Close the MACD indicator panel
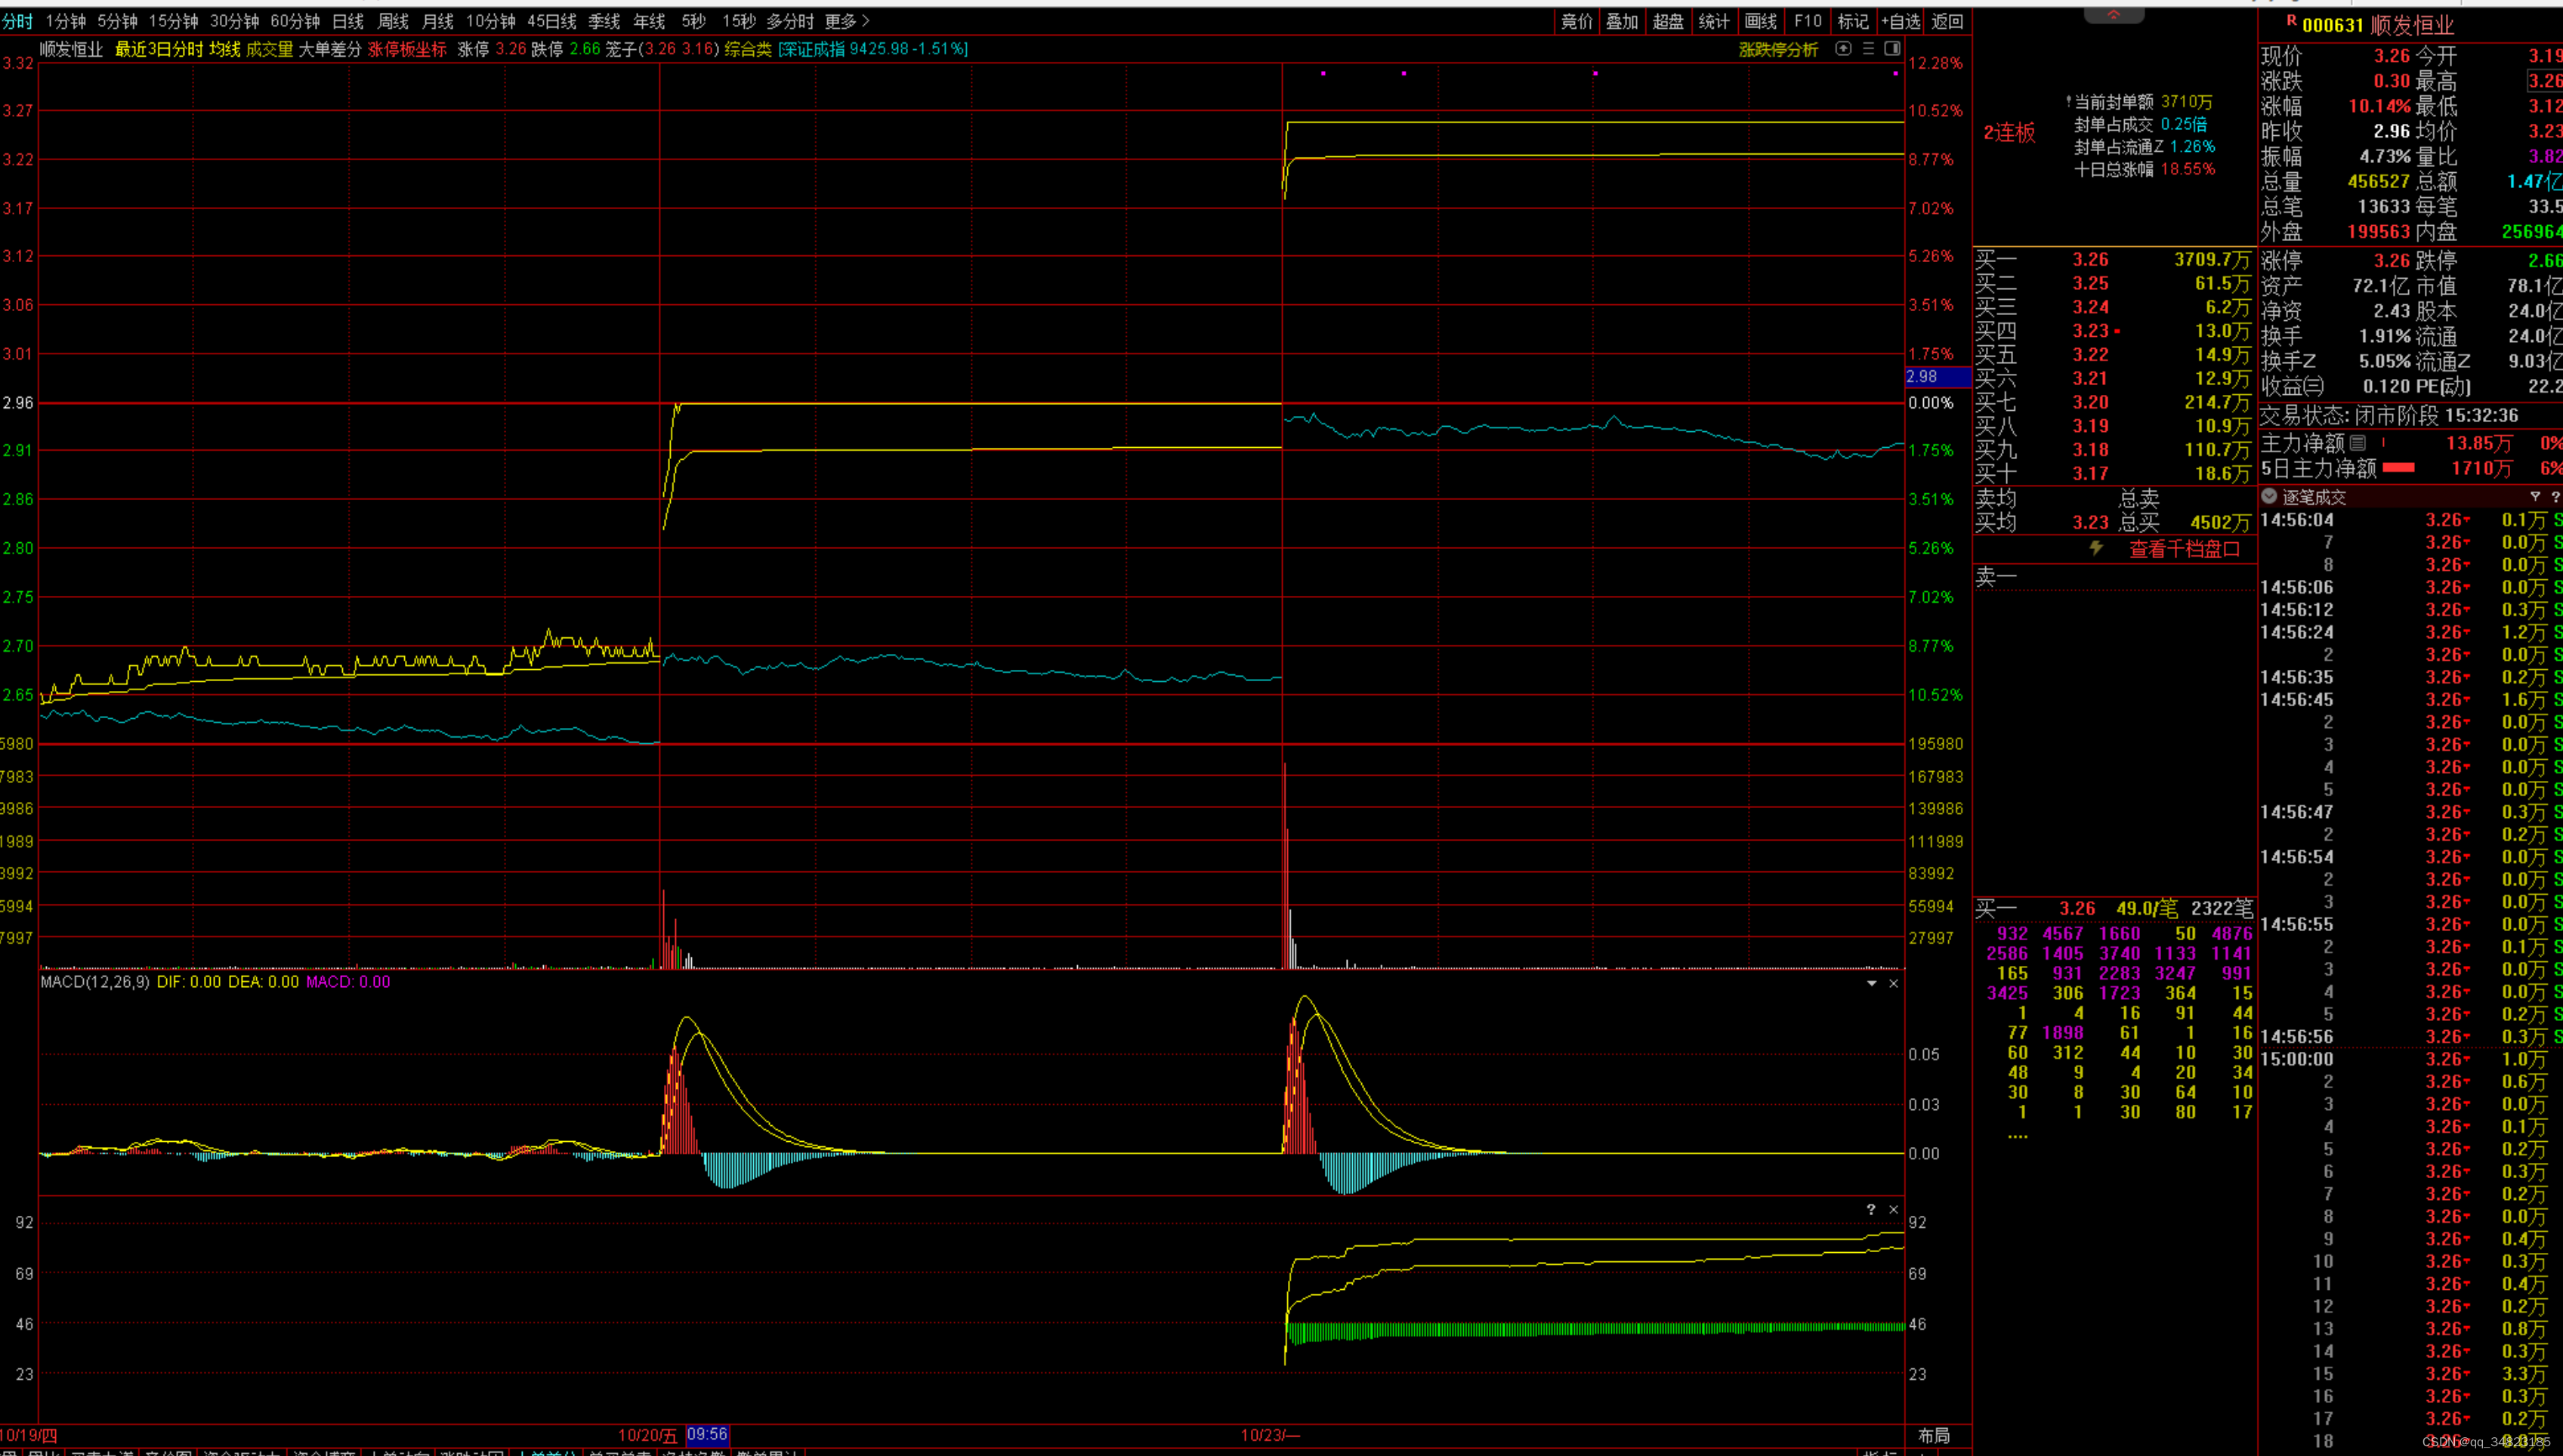 (1893, 983)
